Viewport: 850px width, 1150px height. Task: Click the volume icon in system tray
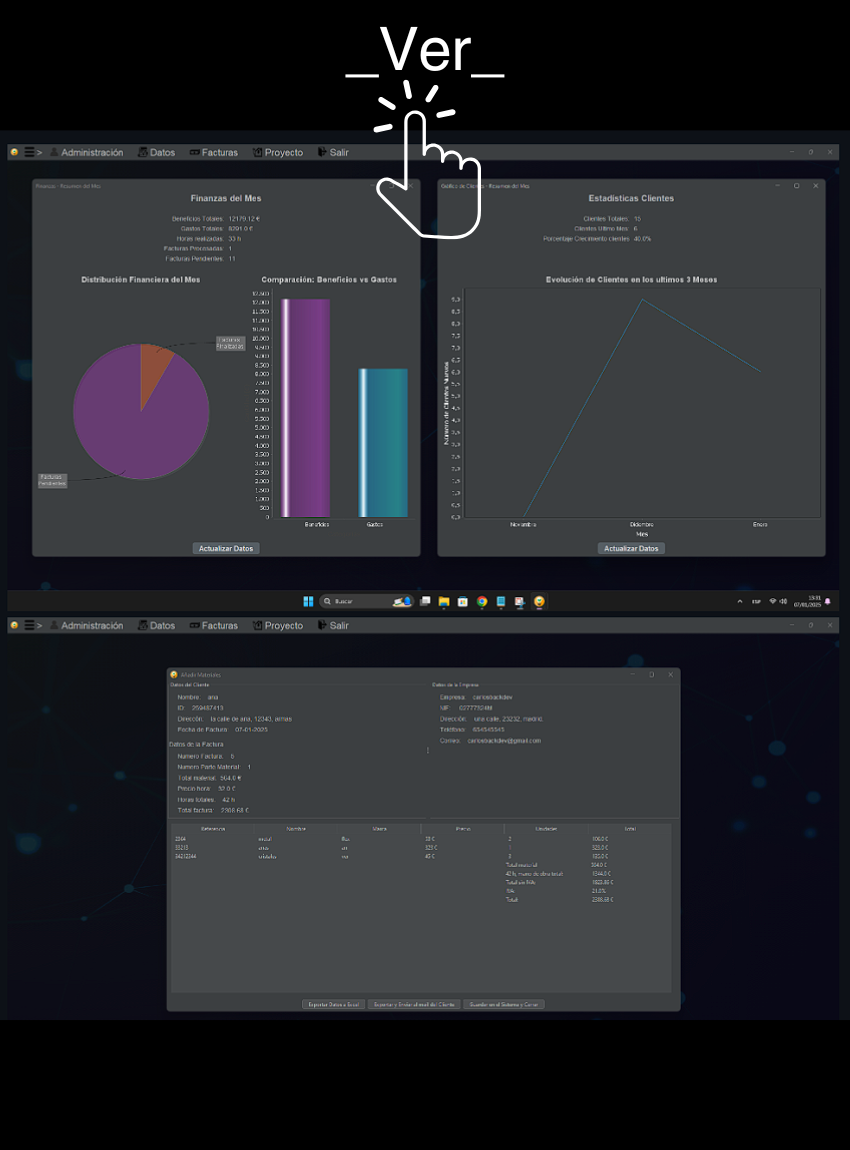(x=783, y=602)
